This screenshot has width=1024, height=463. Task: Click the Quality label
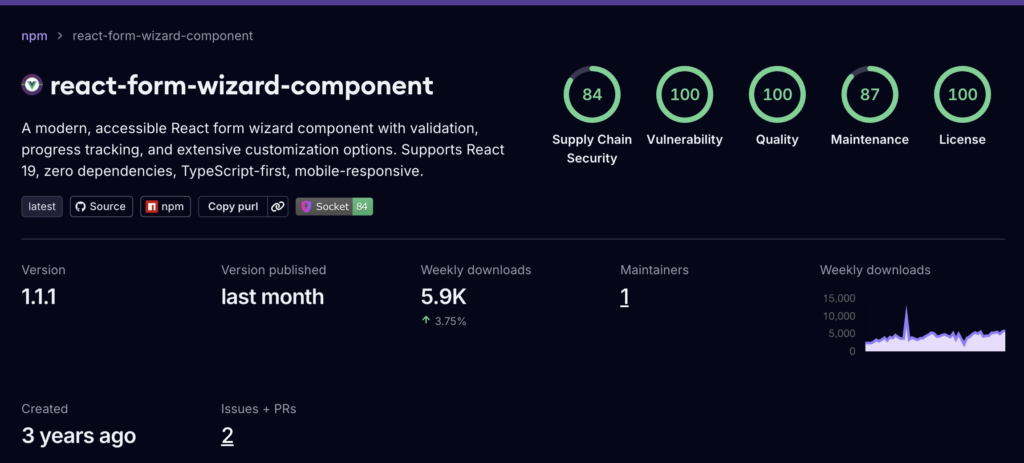click(x=777, y=140)
